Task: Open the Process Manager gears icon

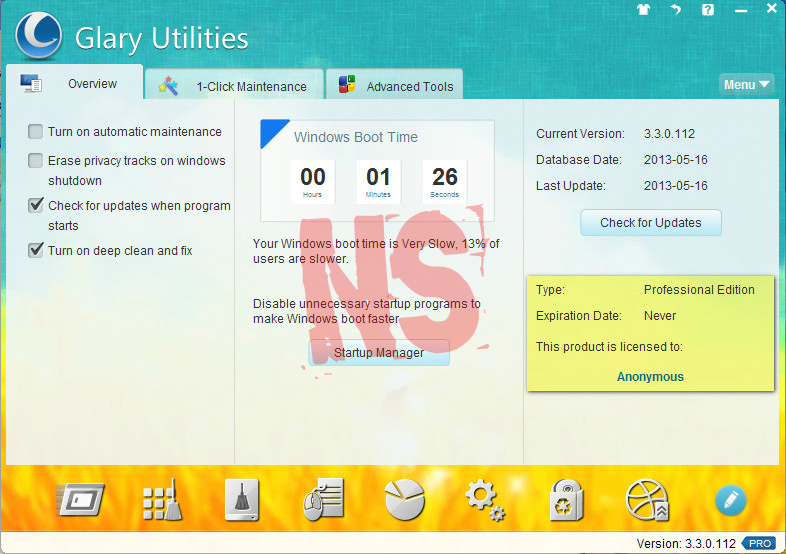Action: point(485,500)
